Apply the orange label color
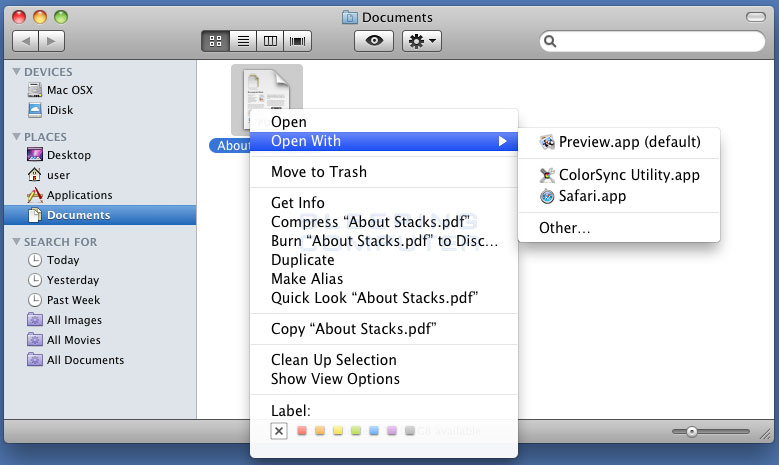779x465 pixels. coord(320,431)
